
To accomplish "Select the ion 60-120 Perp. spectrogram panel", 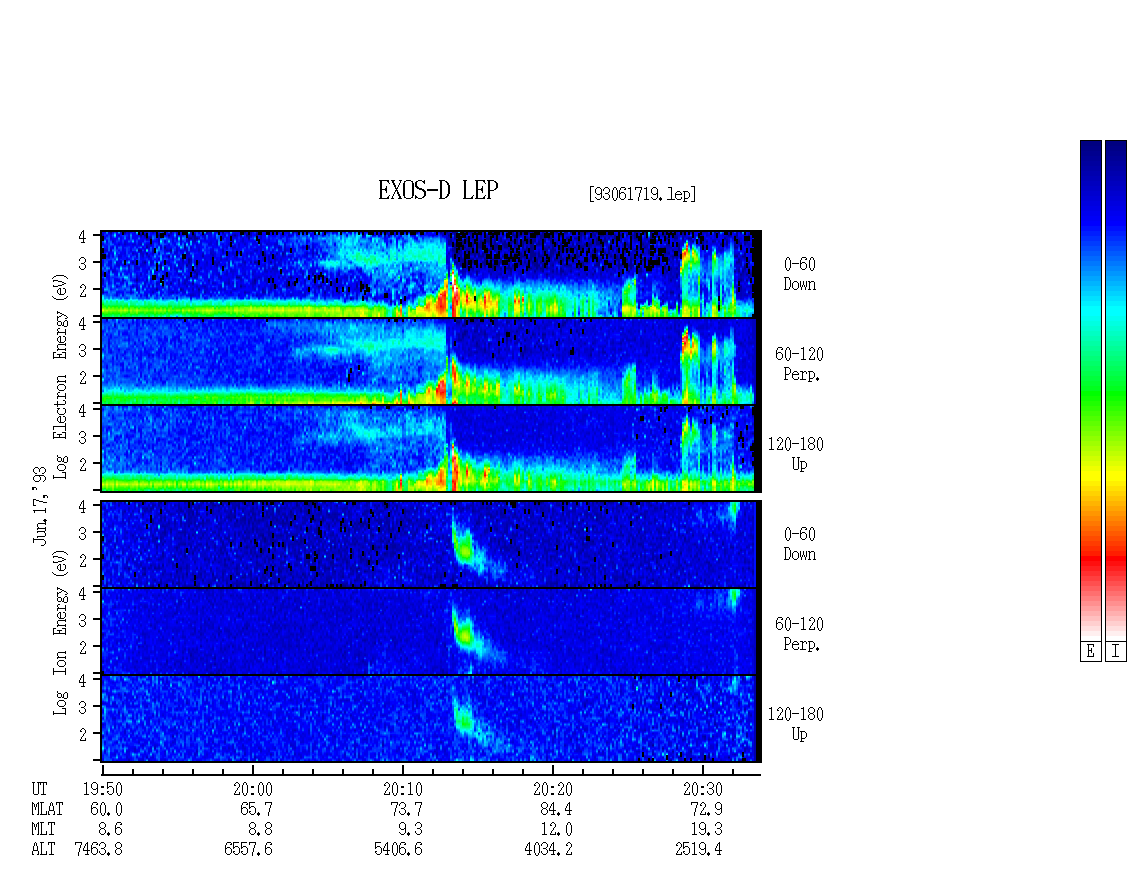I will pos(430,631).
